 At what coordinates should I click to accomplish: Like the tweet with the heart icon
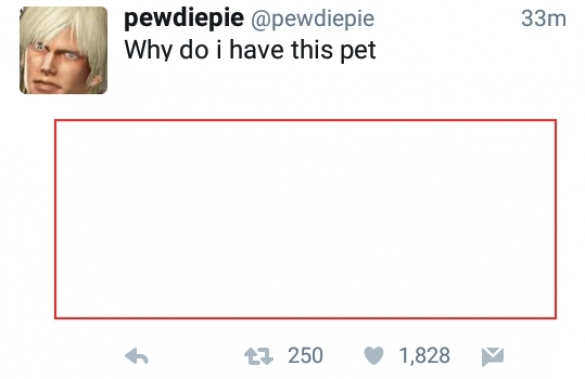point(373,355)
